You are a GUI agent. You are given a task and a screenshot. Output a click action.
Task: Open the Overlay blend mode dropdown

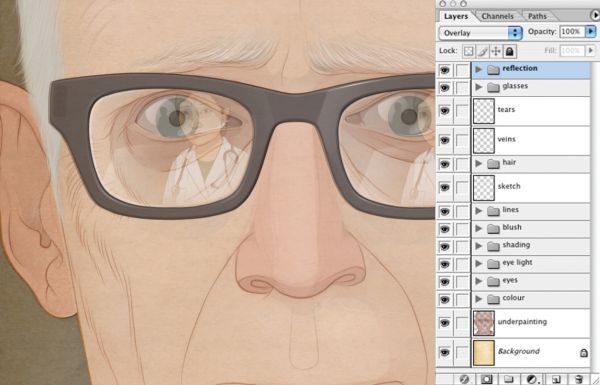[x=481, y=33]
